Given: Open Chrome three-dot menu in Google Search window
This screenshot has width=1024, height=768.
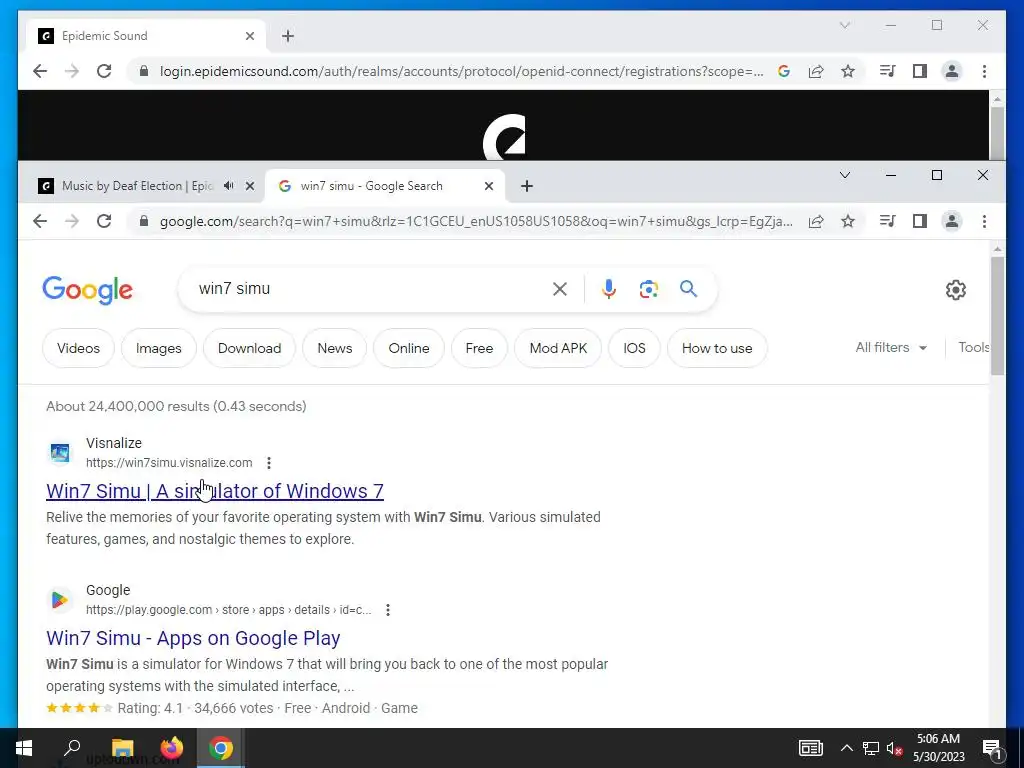Looking at the screenshot, I should coord(984,221).
